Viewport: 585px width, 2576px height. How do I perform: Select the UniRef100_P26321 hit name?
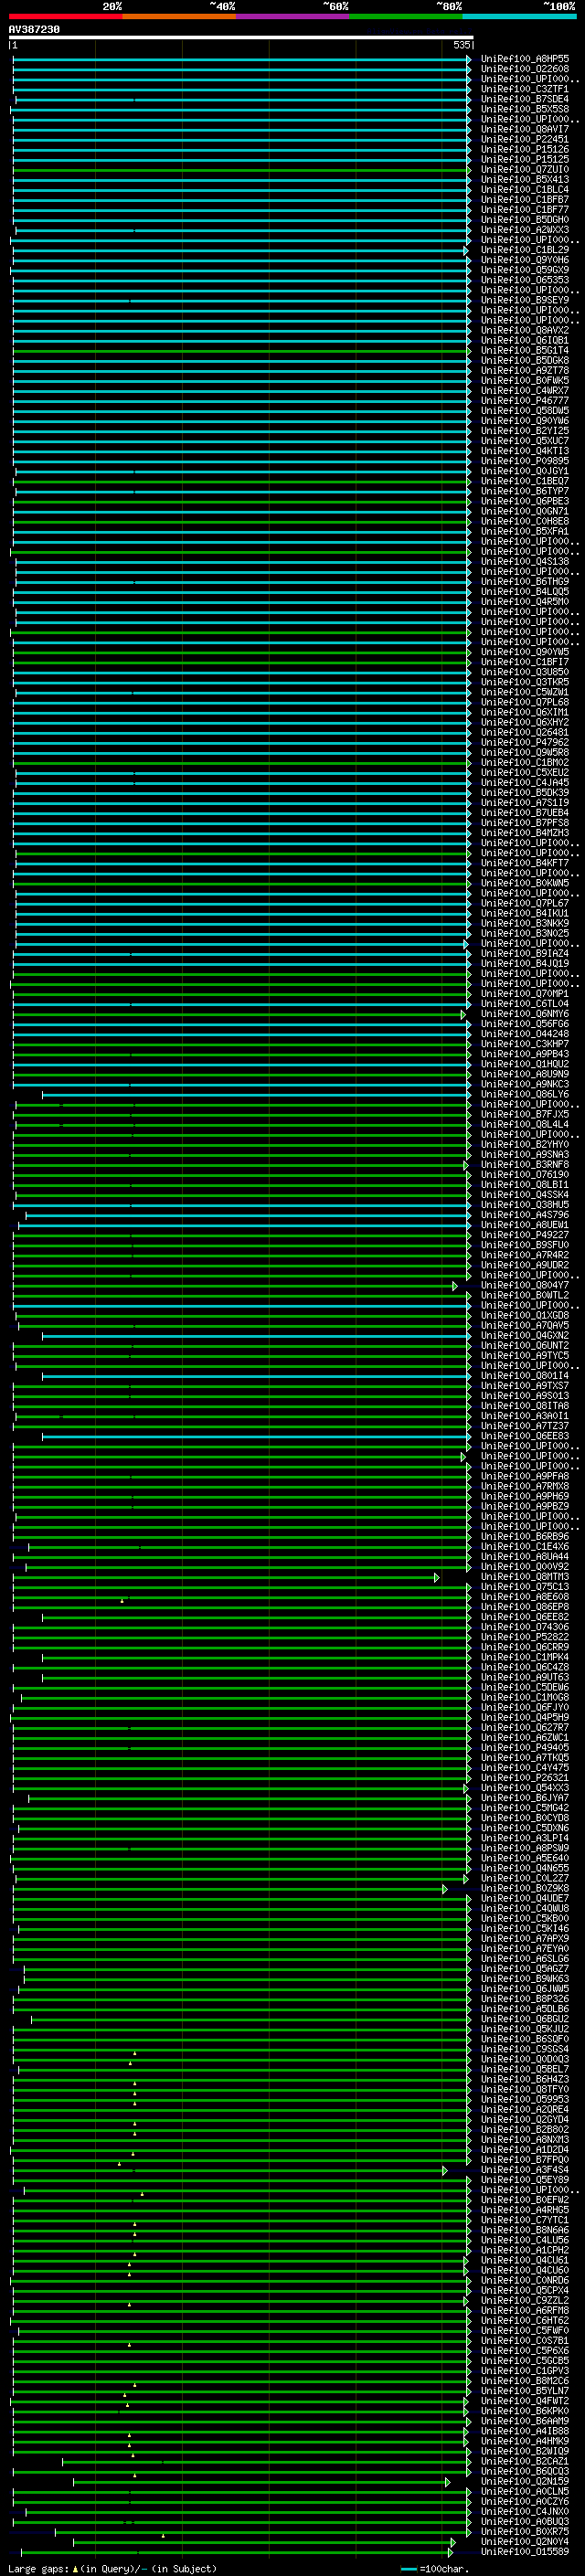(x=525, y=1777)
